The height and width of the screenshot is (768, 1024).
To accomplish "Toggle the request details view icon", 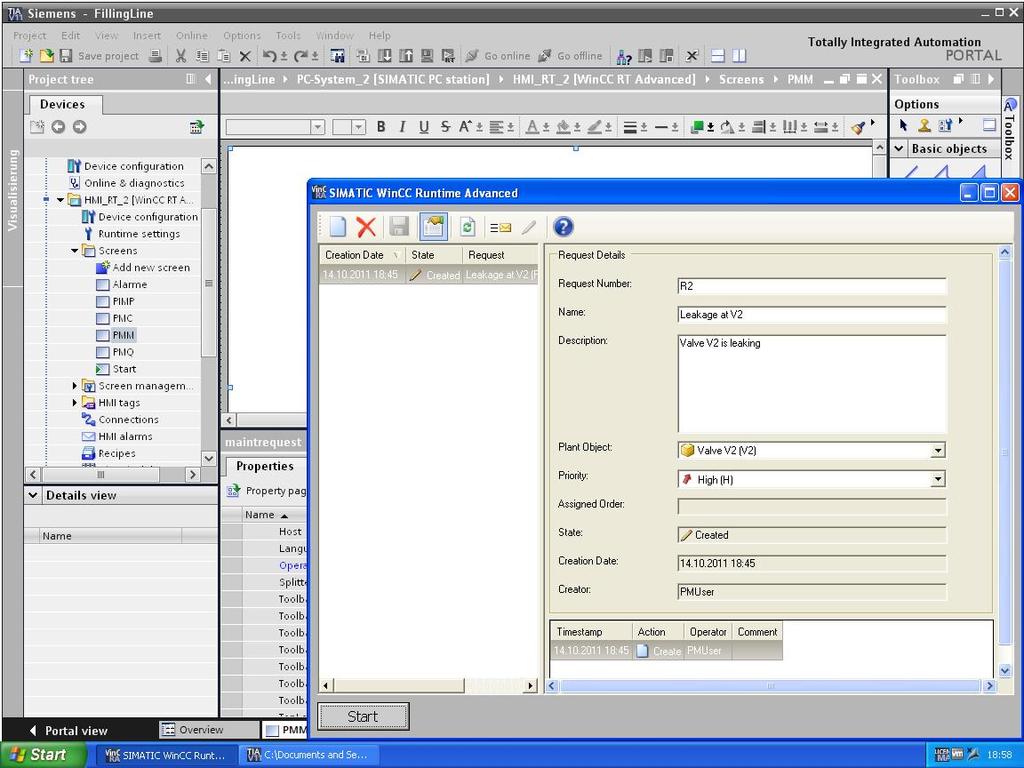I will tap(433, 227).
